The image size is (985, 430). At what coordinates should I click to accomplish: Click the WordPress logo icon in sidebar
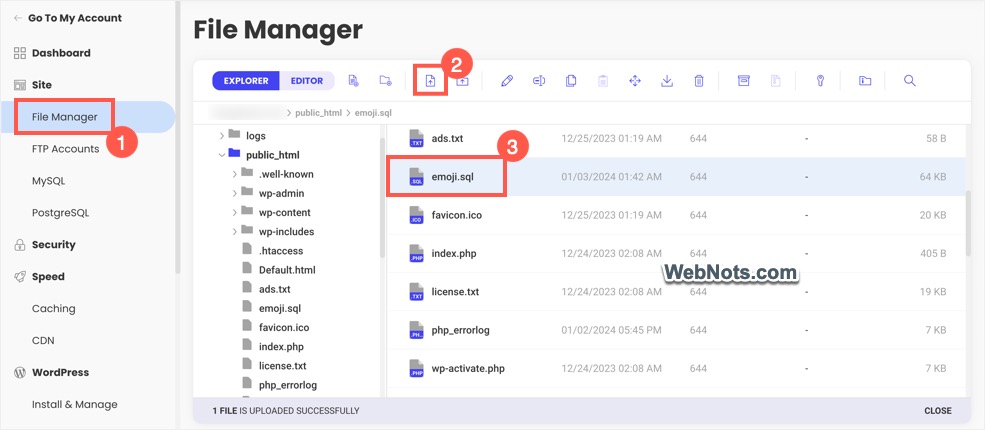point(20,372)
